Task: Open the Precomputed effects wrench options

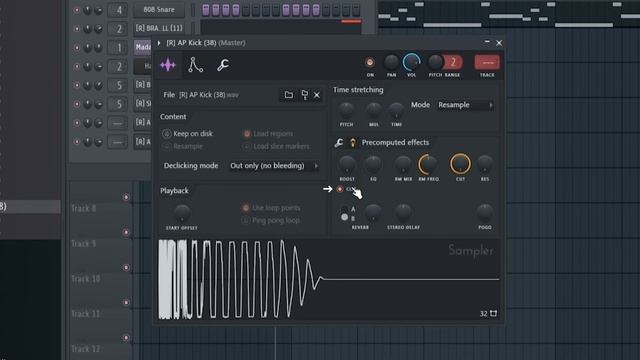Action: [x=339, y=143]
